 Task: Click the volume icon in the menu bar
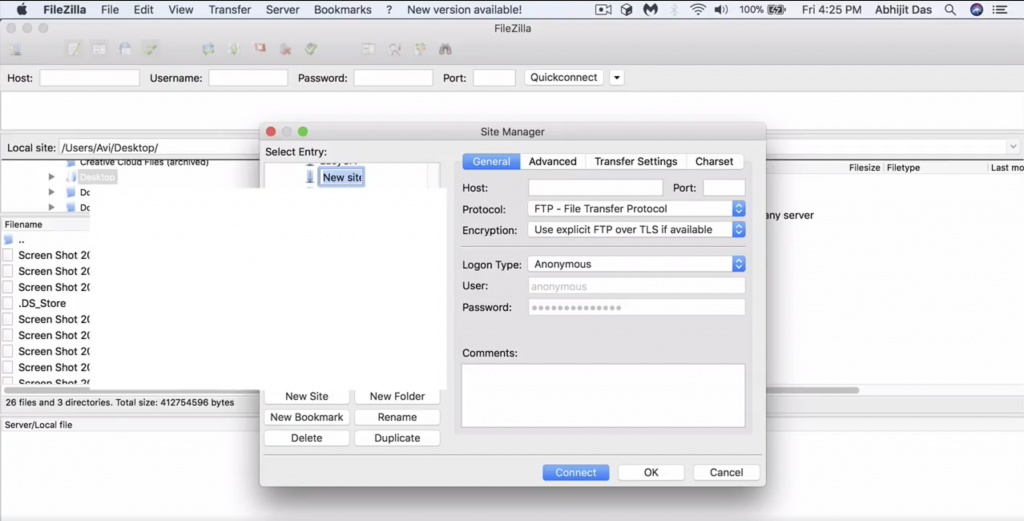pyautogui.click(x=721, y=10)
